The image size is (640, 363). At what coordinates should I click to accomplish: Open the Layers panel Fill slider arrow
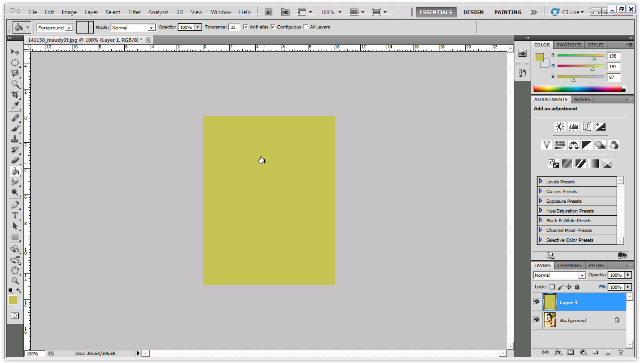[628, 287]
